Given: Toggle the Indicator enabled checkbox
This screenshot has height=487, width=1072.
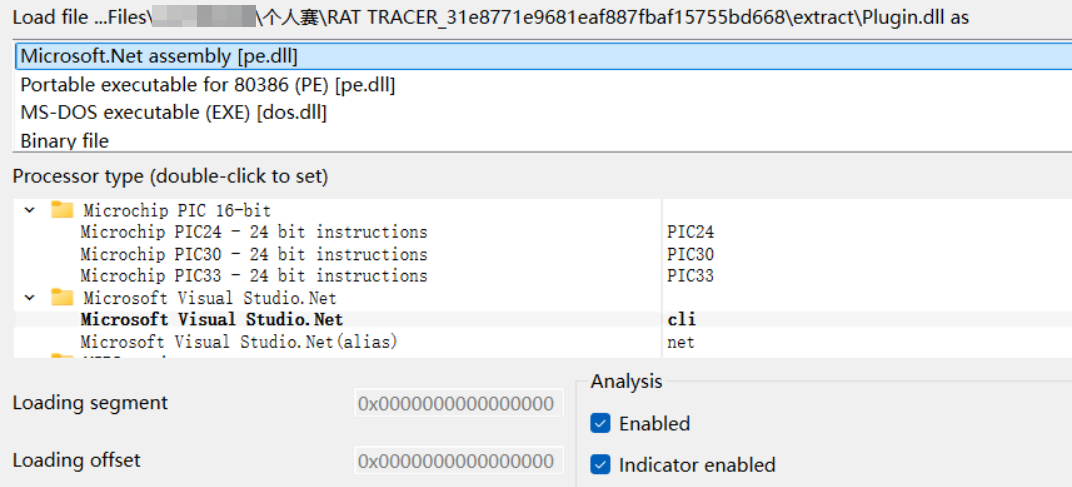Looking at the screenshot, I should tap(600, 464).
